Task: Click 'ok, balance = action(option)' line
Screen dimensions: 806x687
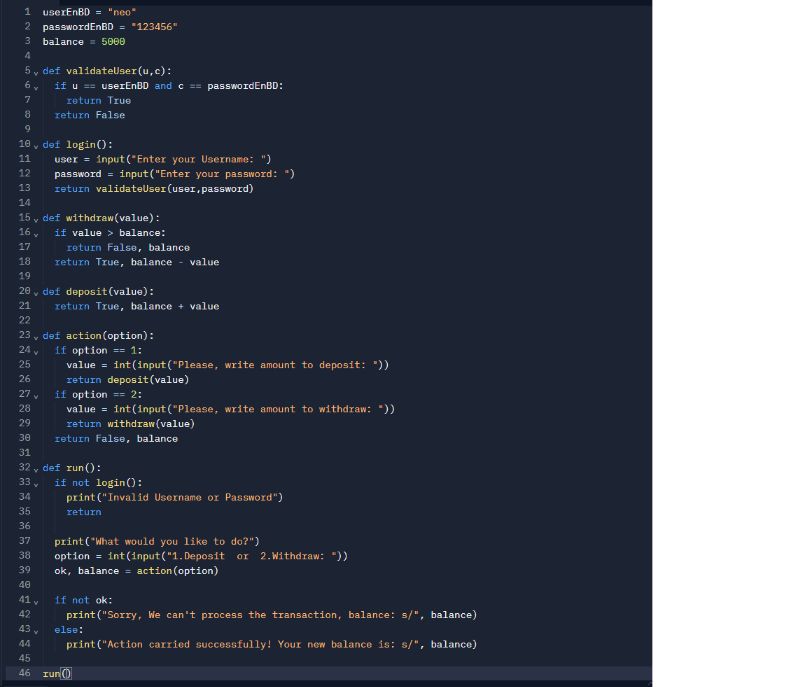Action: click(136, 571)
